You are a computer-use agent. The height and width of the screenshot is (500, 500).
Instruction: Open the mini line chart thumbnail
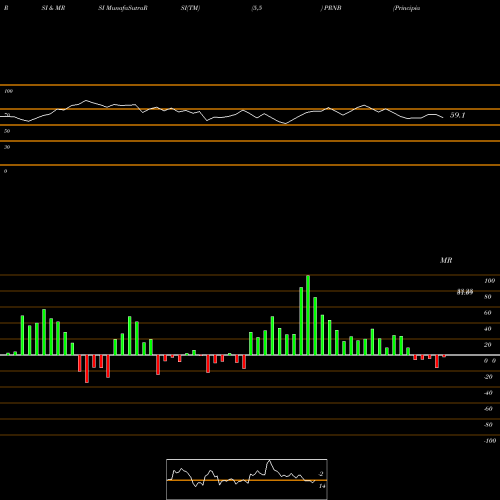coord(247,479)
